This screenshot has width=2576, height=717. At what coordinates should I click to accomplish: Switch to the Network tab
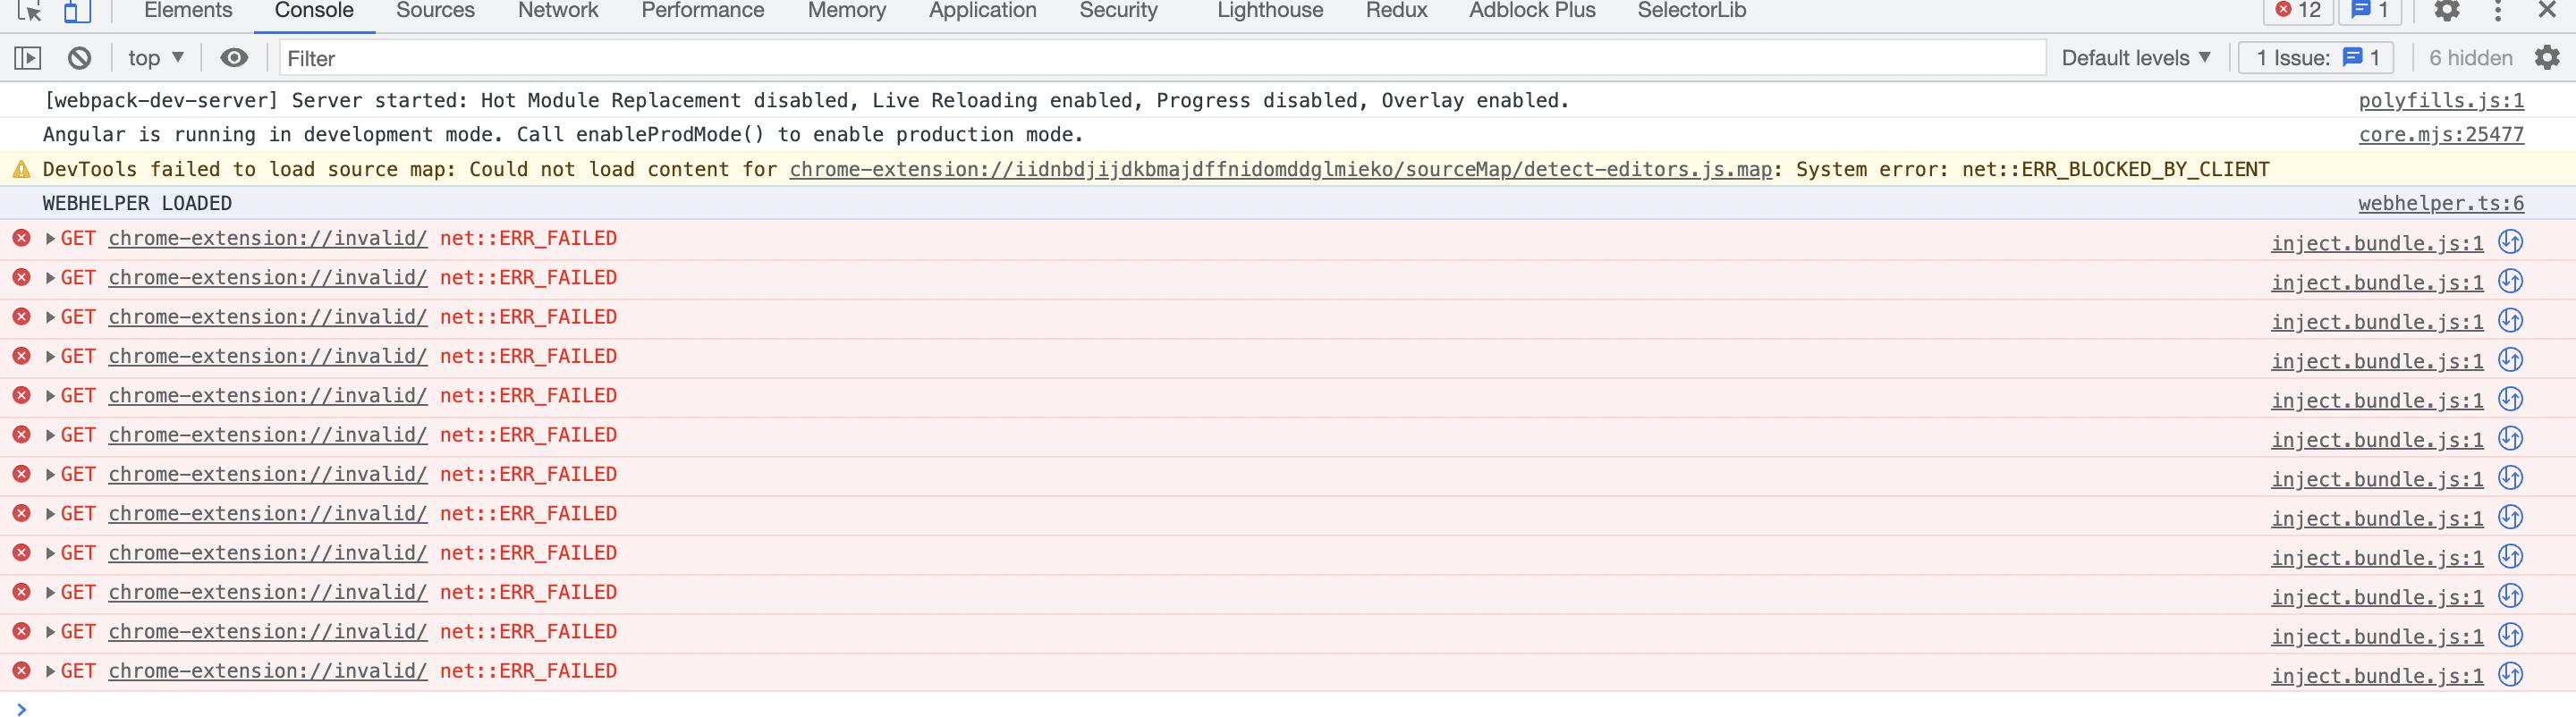pyautogui.click(x=558, y=11)
